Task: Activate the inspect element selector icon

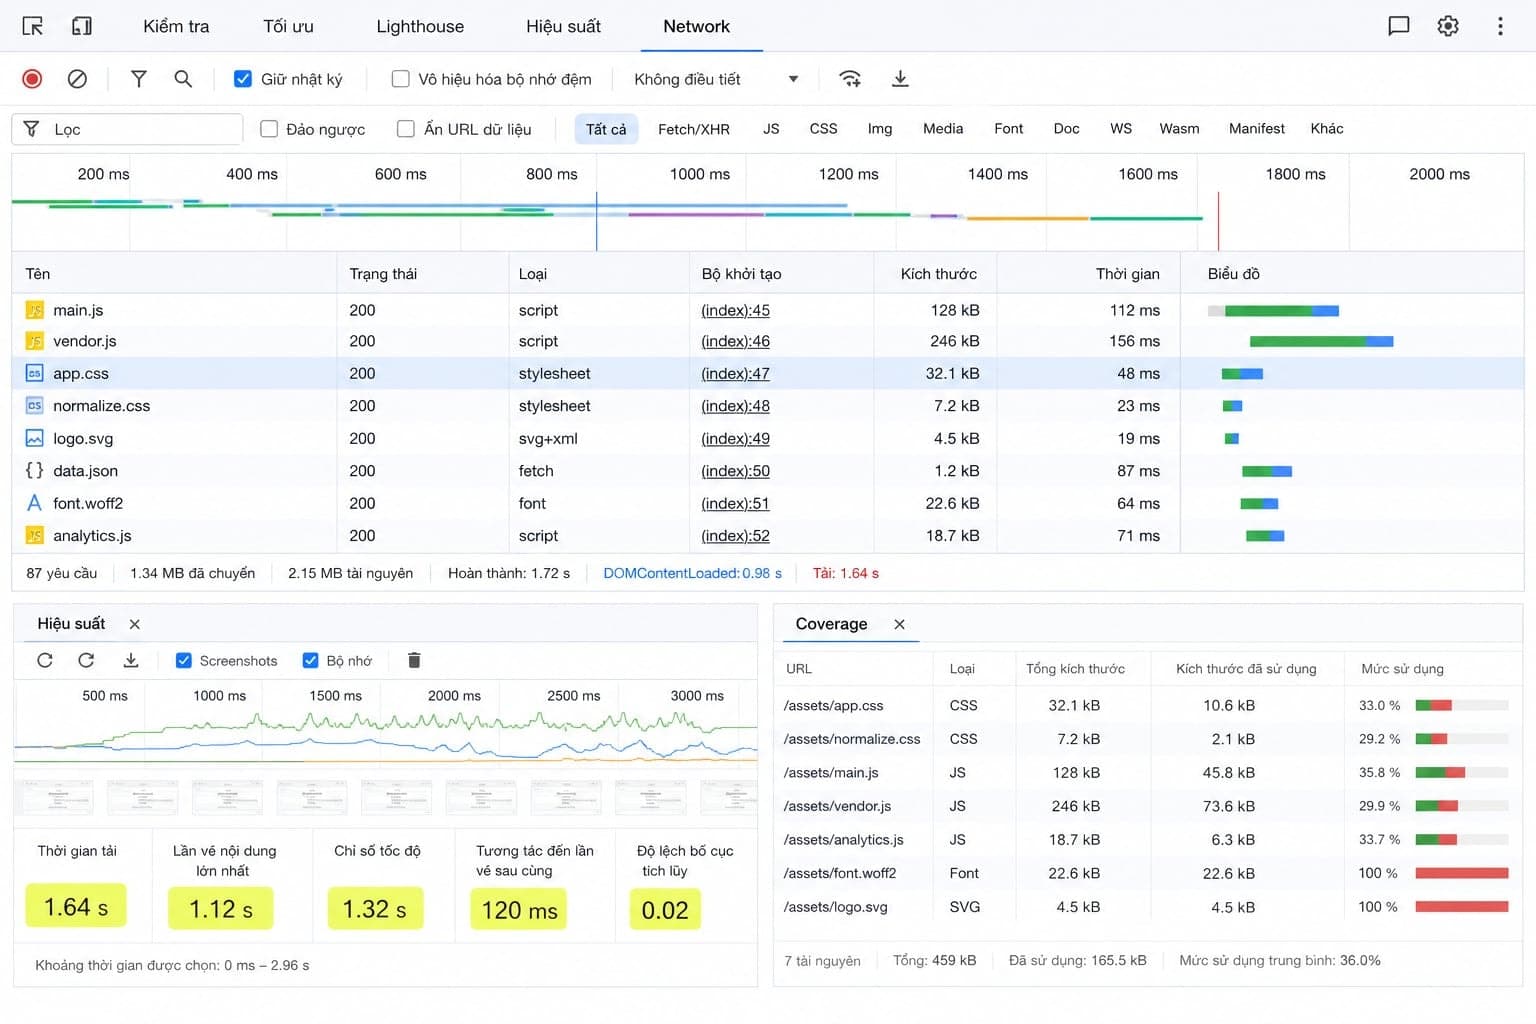Action: 32,26
